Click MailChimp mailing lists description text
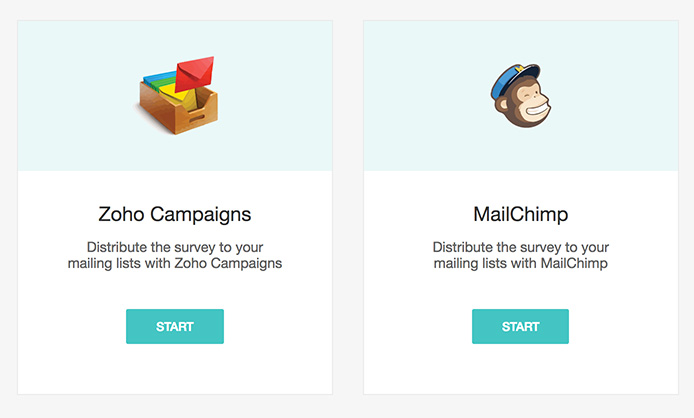The image size is (694, 418). [520, 255]
